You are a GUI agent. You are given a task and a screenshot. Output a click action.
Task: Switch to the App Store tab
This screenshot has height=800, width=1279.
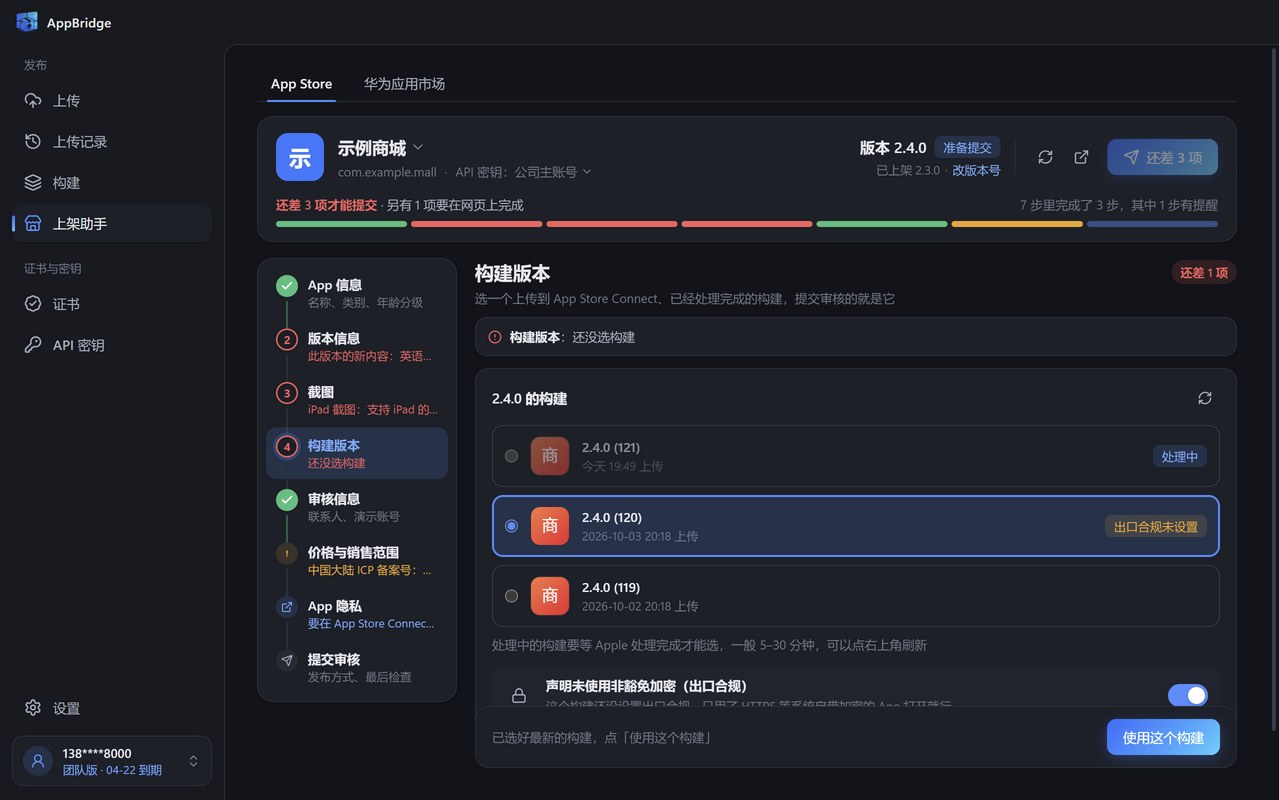[301, 84]
